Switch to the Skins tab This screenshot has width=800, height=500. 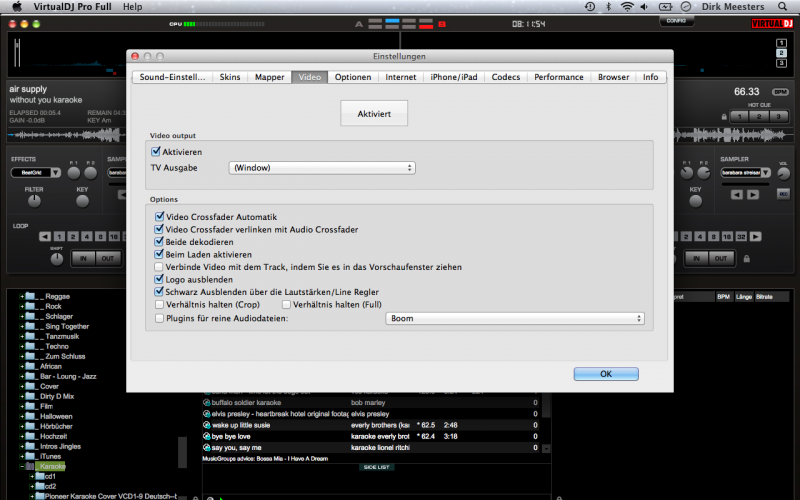coord(230,77)
